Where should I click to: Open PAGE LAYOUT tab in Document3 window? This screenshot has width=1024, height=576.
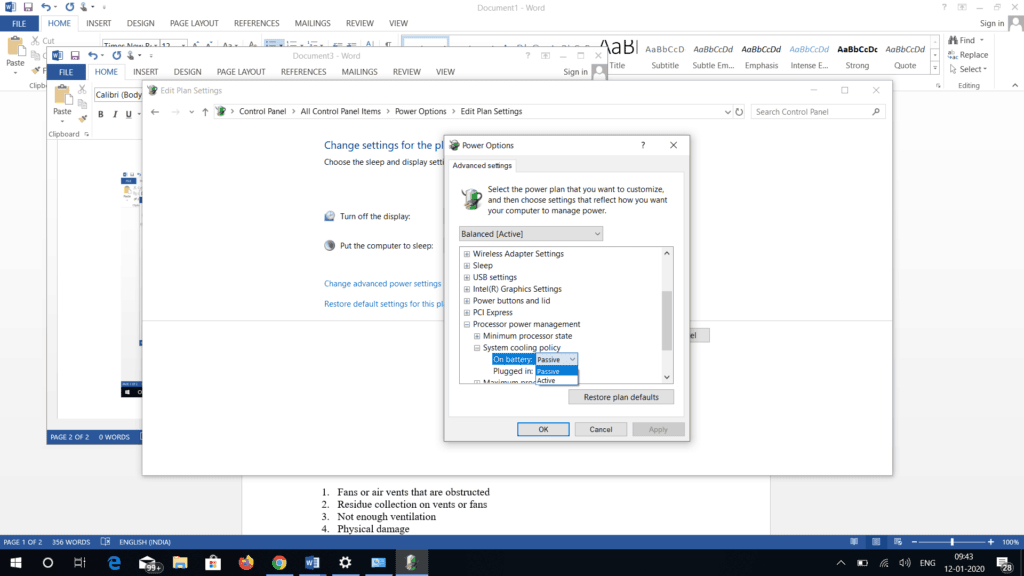(241, 72)
